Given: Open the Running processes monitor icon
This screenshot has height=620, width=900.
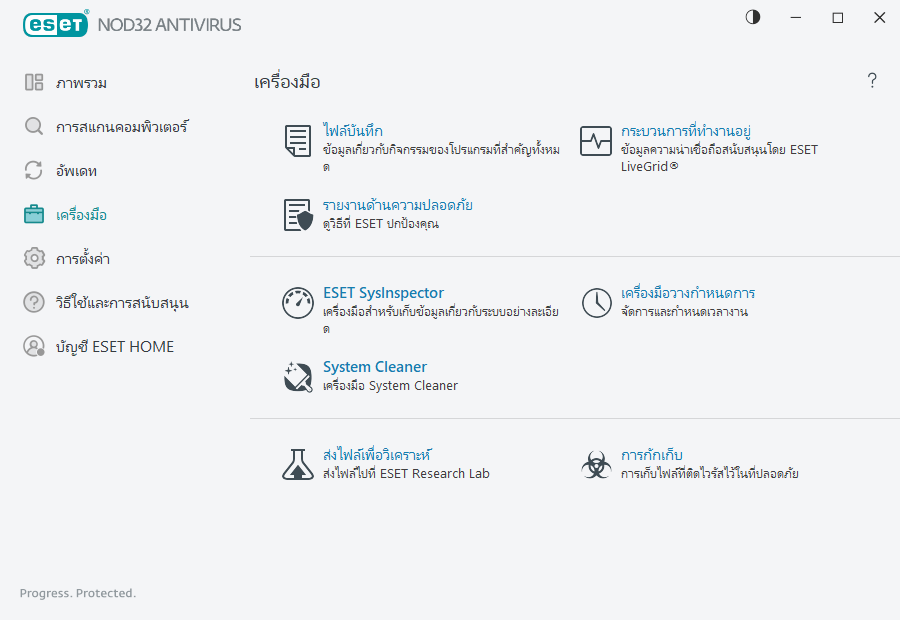Looking at the screenshot, I should (595, 141).
